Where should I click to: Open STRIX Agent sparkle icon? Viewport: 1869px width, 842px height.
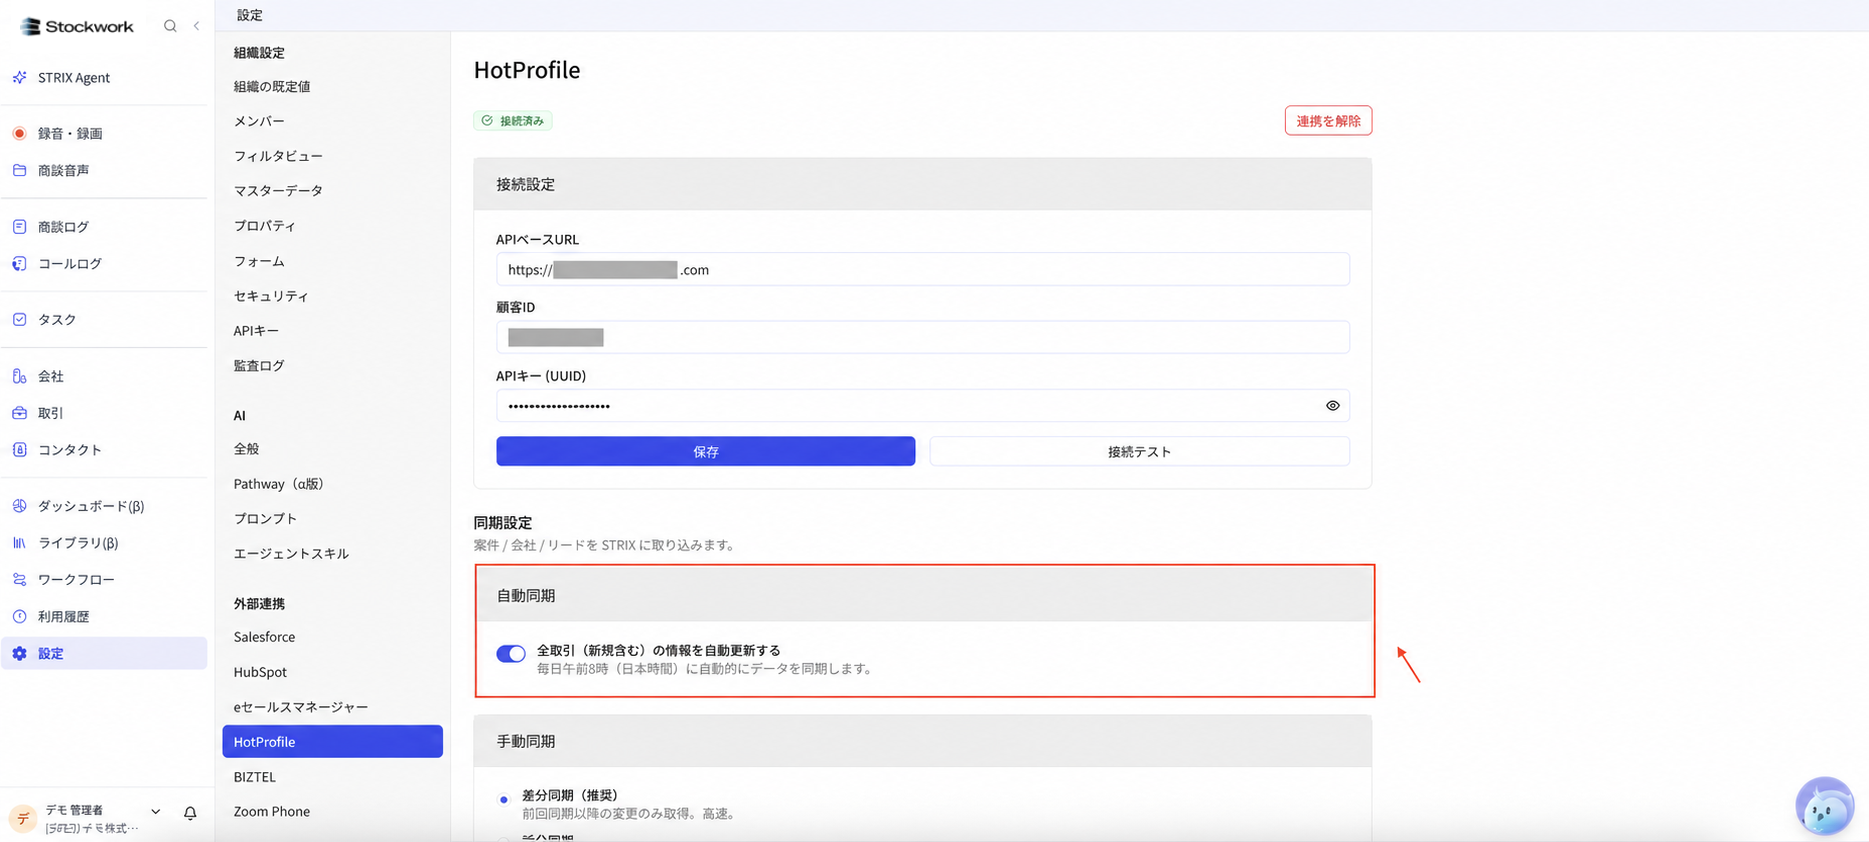point(19,77)
